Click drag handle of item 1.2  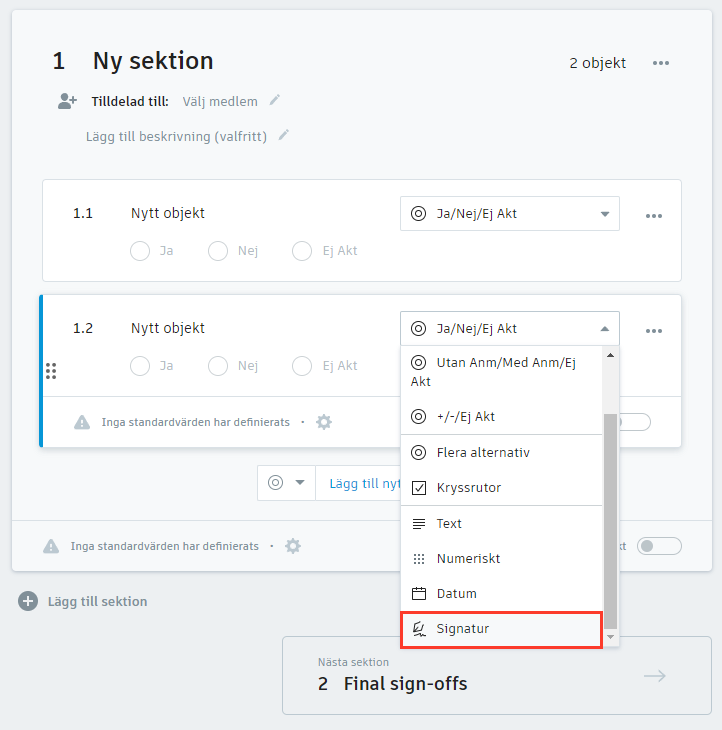point(51,371)
